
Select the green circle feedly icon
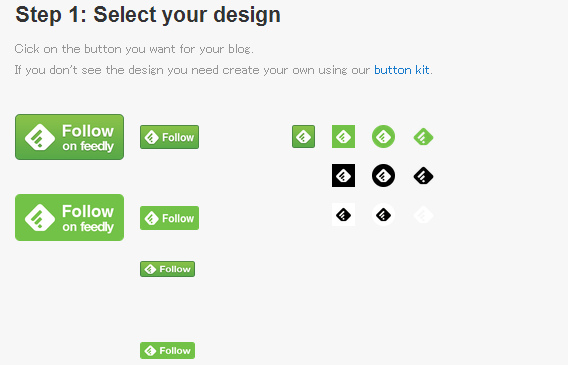coord(383,137)
